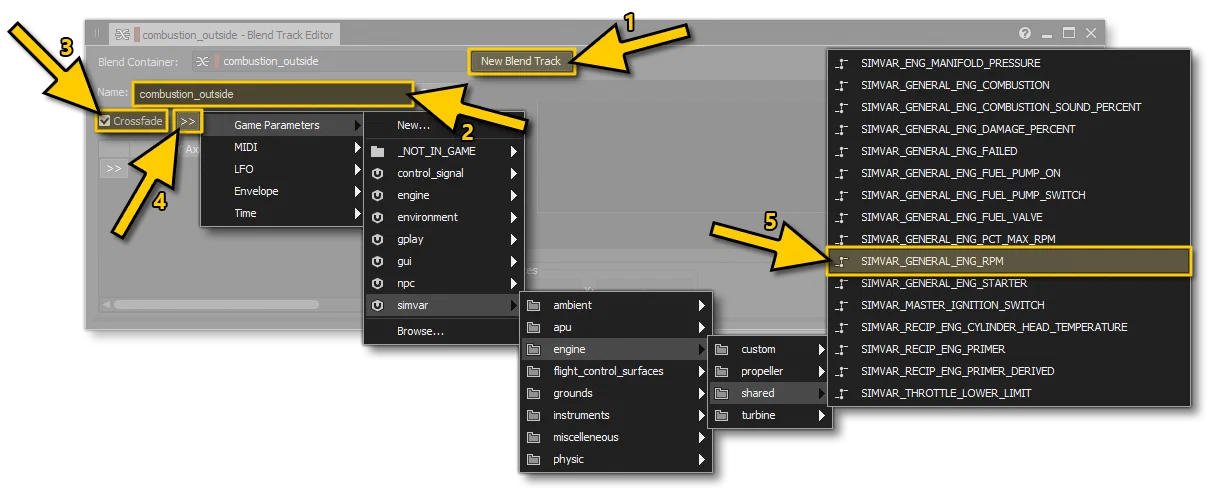Expand the shared folder submenu

click(769, 393)
